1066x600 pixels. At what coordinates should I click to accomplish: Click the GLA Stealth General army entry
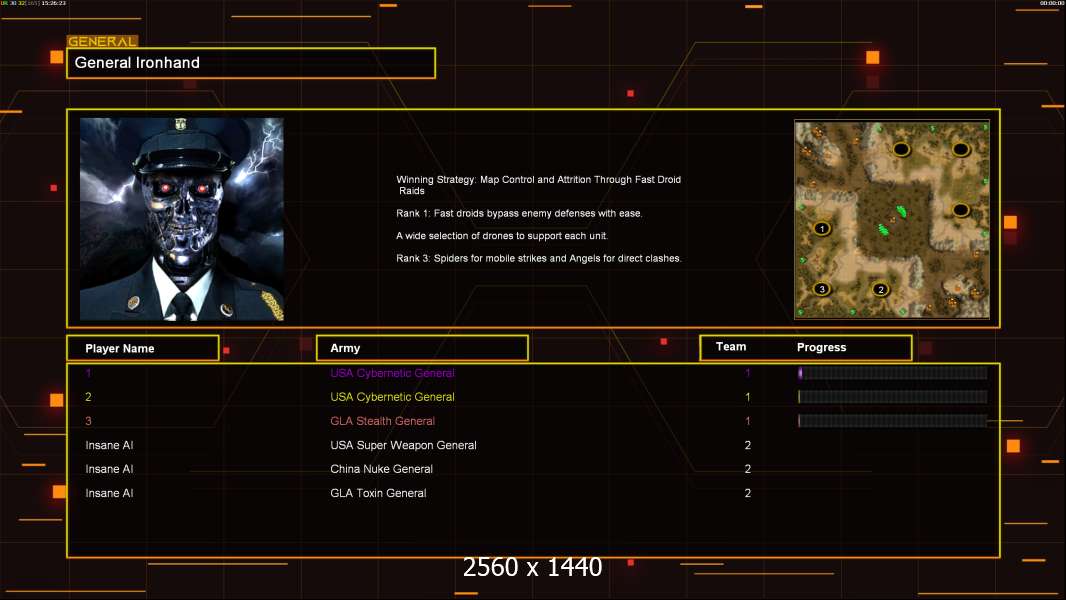[383, 421]
